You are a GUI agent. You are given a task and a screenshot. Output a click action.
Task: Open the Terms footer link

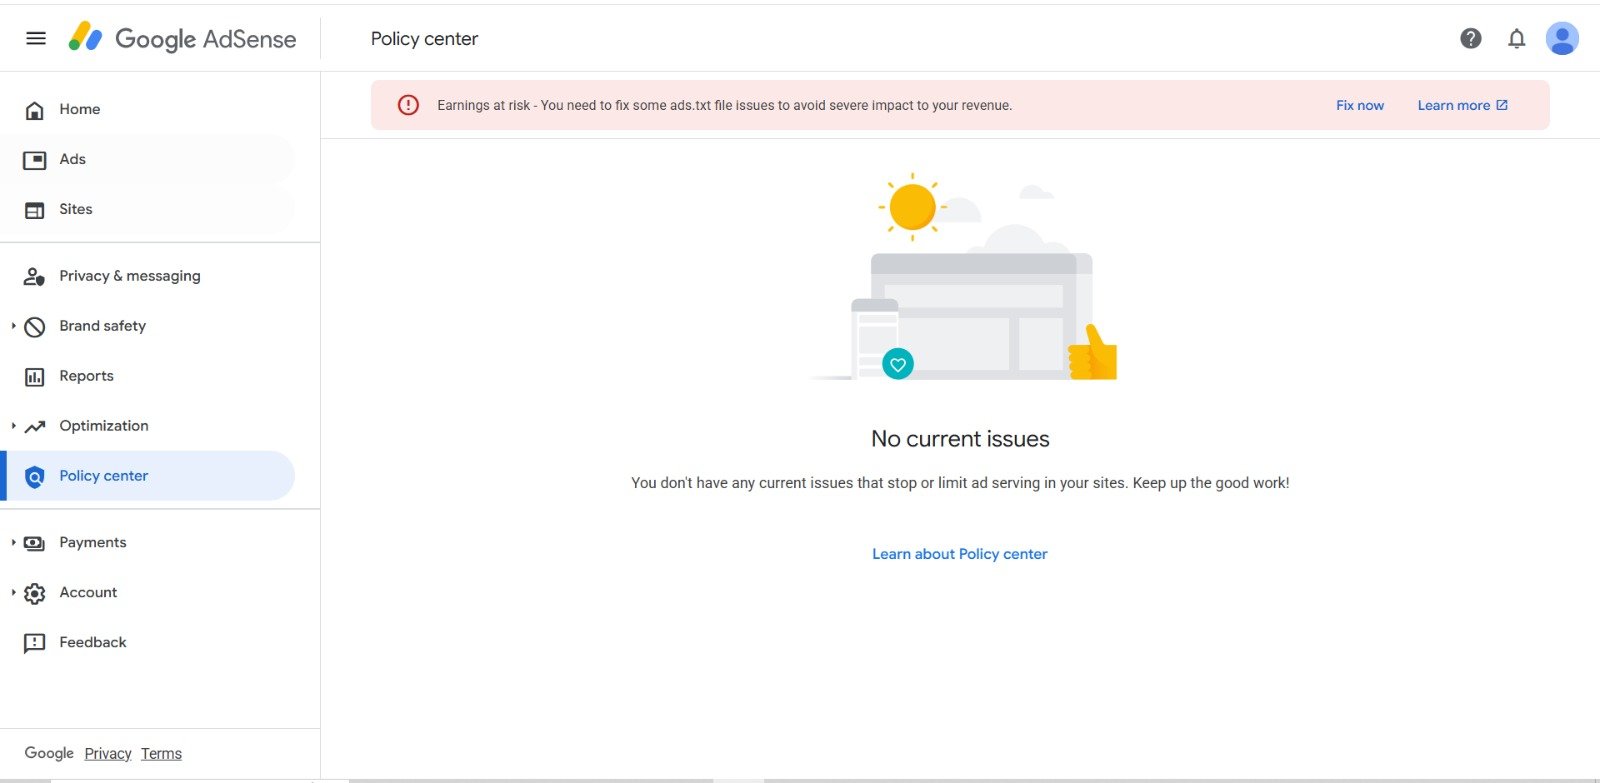(x=161, y=754)
